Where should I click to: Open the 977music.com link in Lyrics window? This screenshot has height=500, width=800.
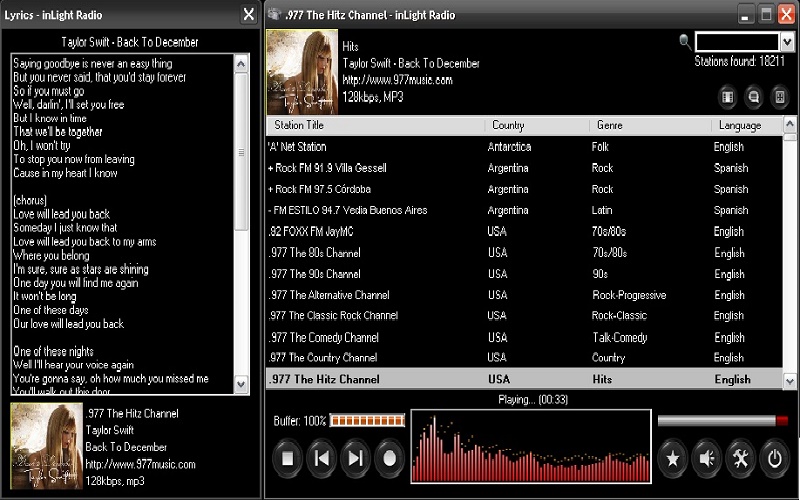coord(140,464)
